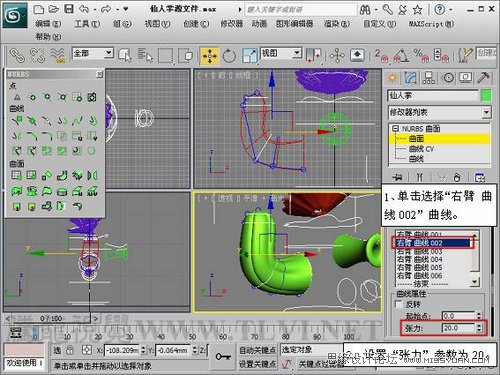Close the NURBS floating toolbox
The image size is (500, 375).
pos(99,74)
